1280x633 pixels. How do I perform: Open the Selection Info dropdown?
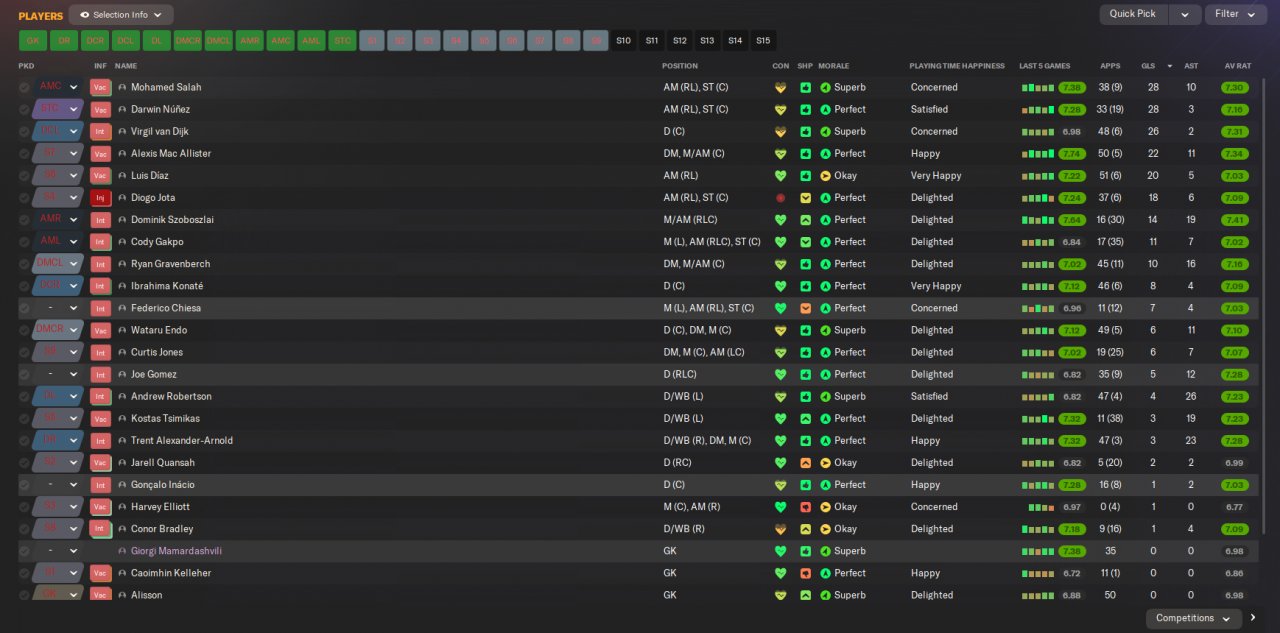(121, 15)
